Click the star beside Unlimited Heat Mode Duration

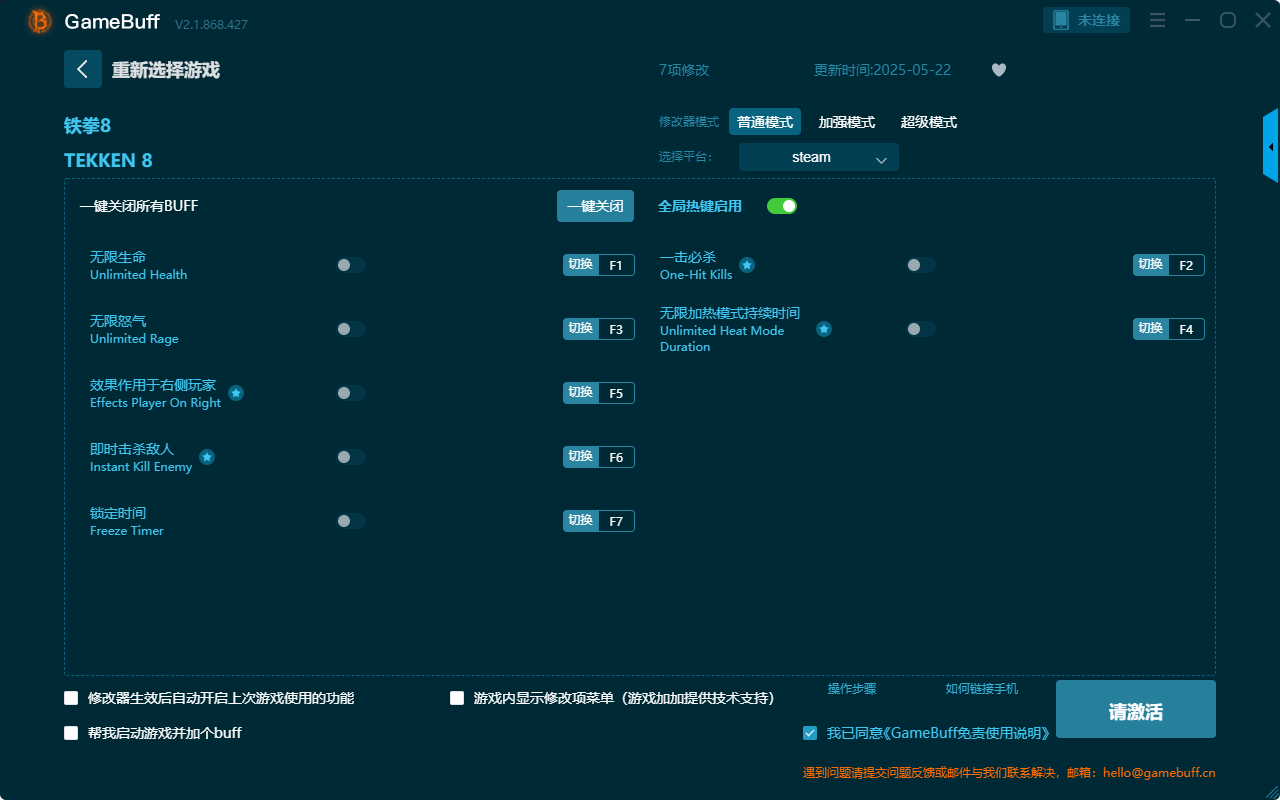[x=823, y=328]
